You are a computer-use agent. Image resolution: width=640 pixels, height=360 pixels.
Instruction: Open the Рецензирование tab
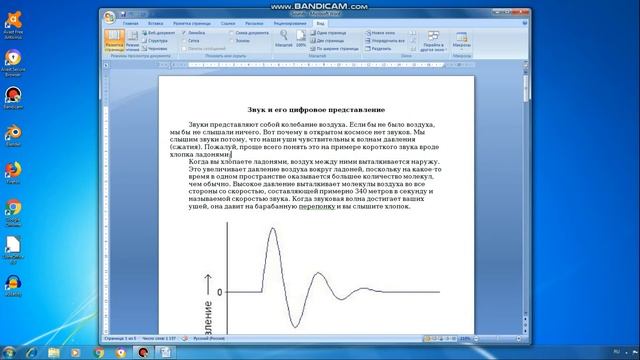click(x=290, y=24)
